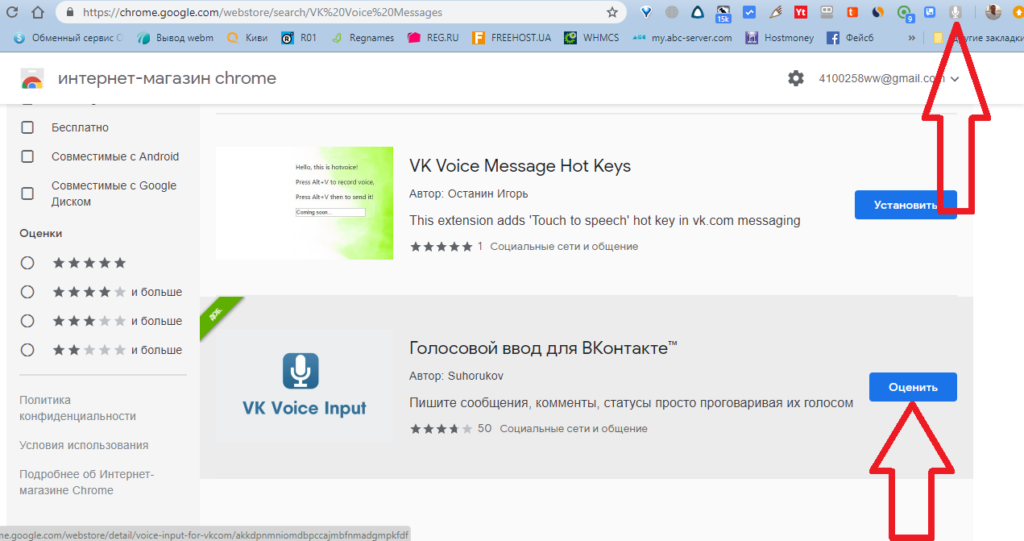This screenshot has height=541, width=1024.
Task: Click the Chrome Web Store logo
Action: [x=32, y=78]
